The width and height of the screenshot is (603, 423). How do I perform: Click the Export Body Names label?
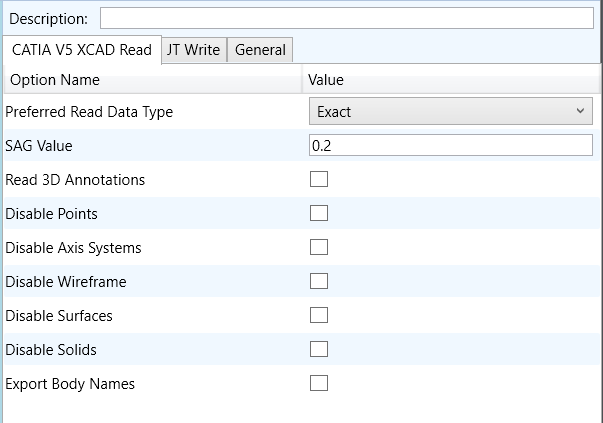pyautogui.click(x=70, y=384)
